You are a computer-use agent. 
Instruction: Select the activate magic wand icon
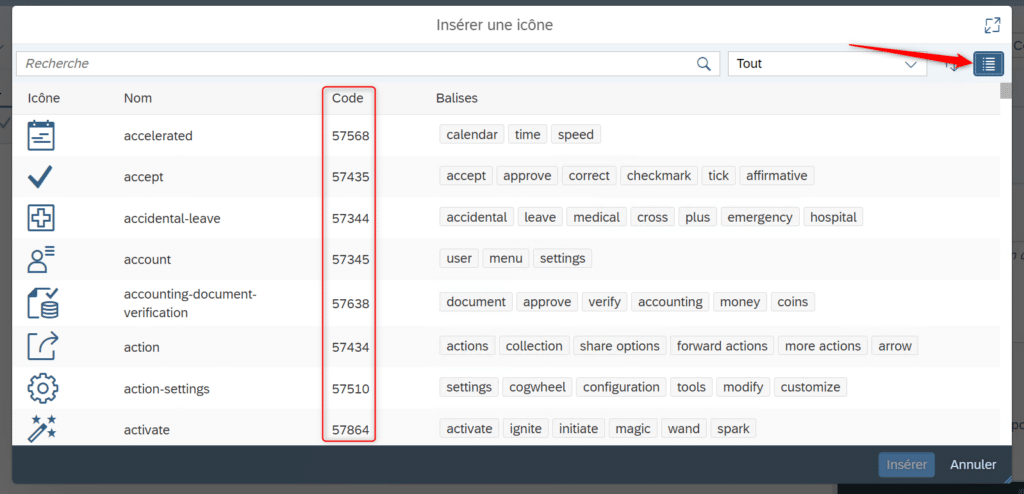tap(42, 428)
